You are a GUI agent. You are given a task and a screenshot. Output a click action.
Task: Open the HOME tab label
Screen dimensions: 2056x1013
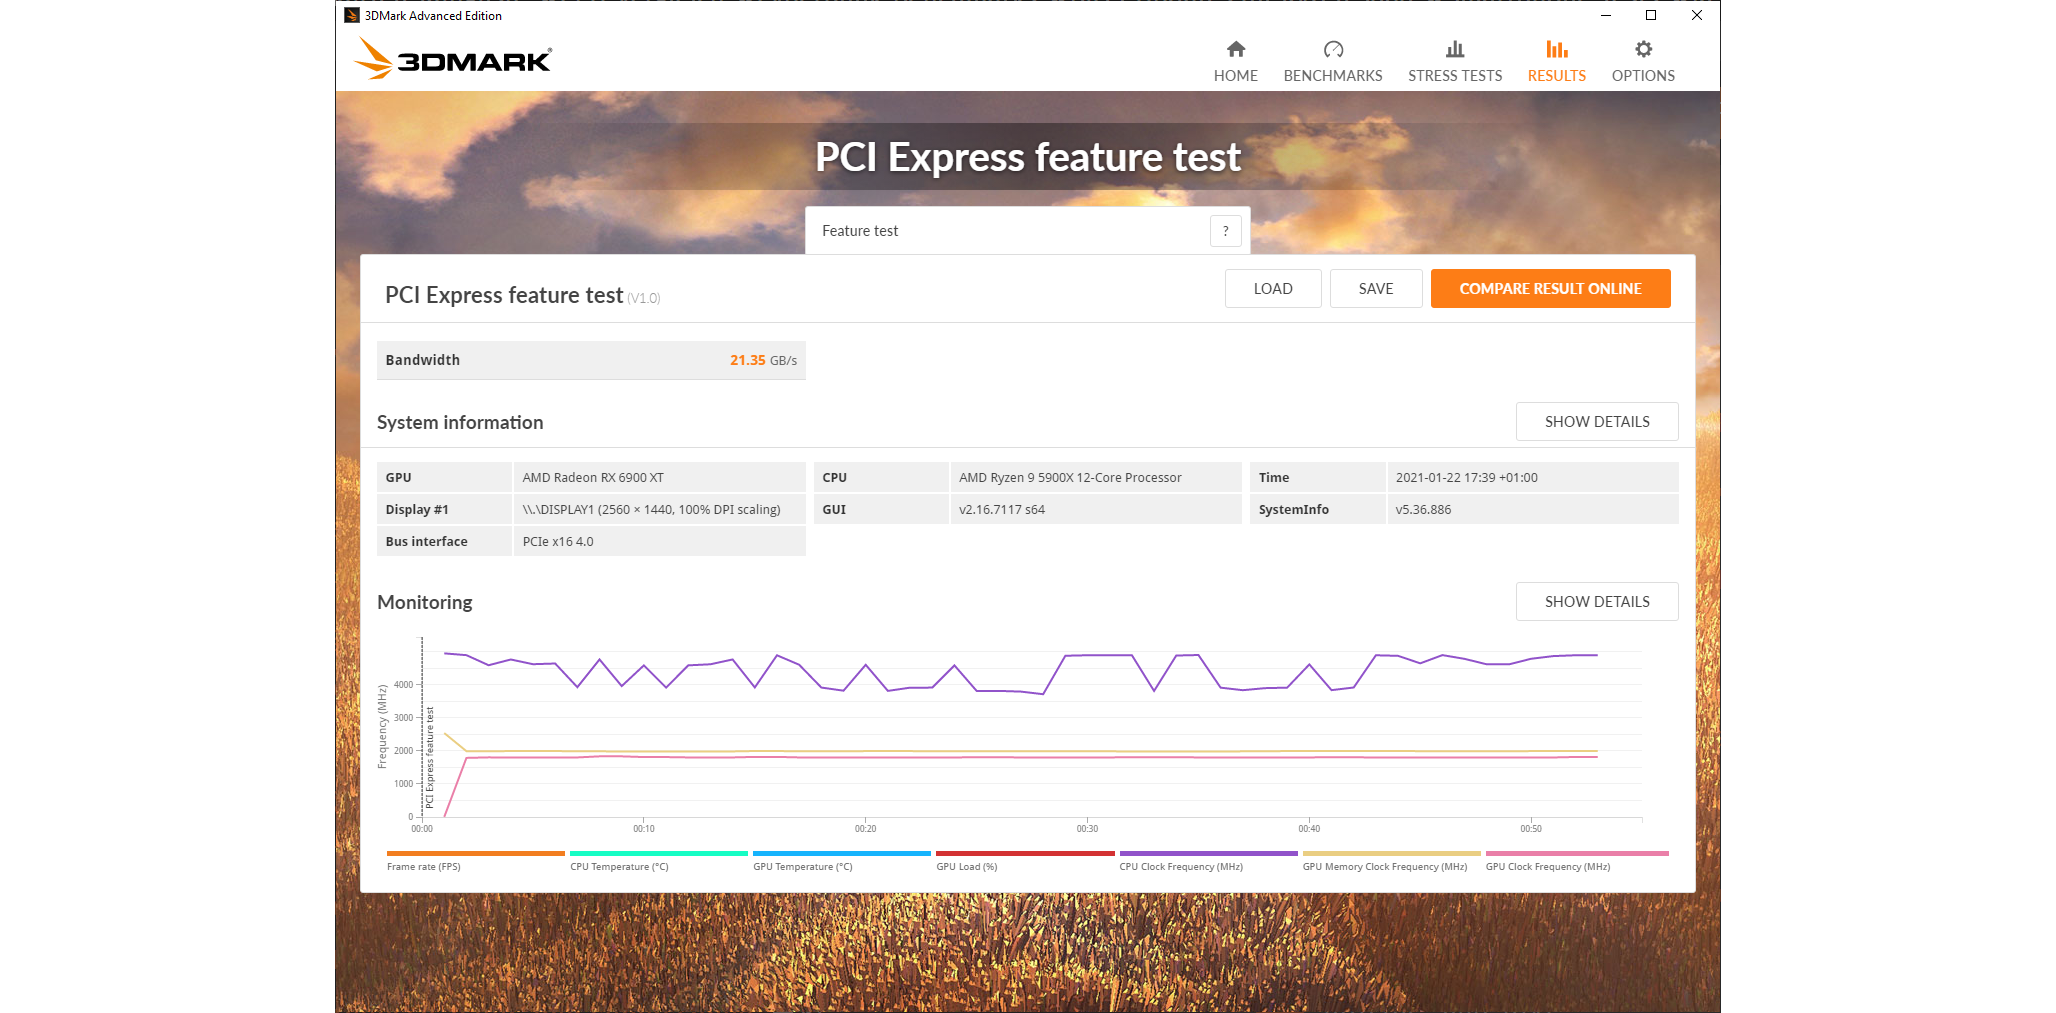point(1236,76)
